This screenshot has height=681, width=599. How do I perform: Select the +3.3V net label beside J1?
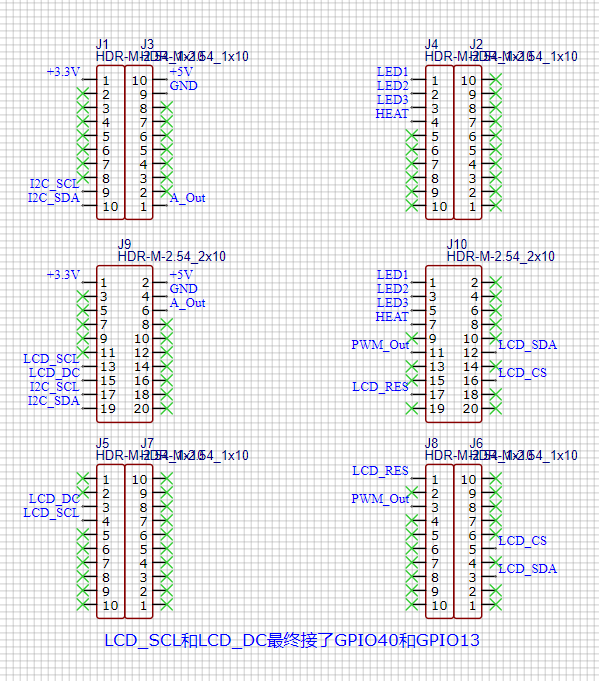[63, 72]
